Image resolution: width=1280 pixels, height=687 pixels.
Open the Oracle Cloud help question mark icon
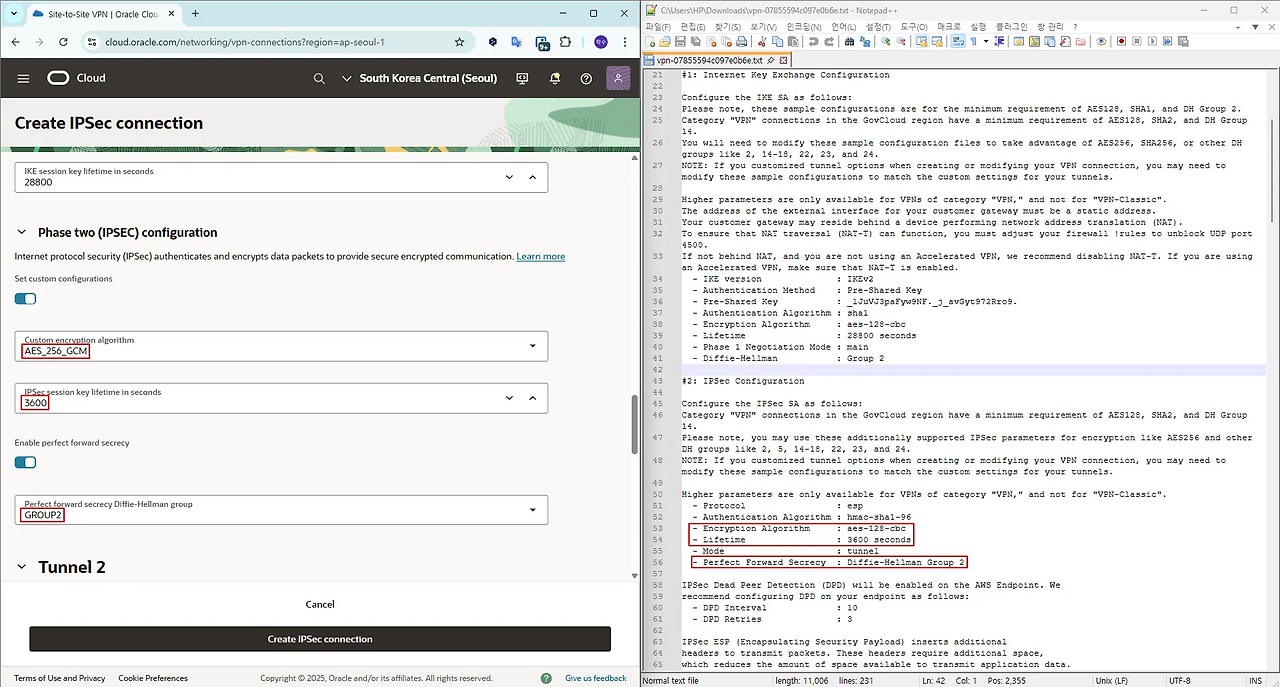(586, 78)
